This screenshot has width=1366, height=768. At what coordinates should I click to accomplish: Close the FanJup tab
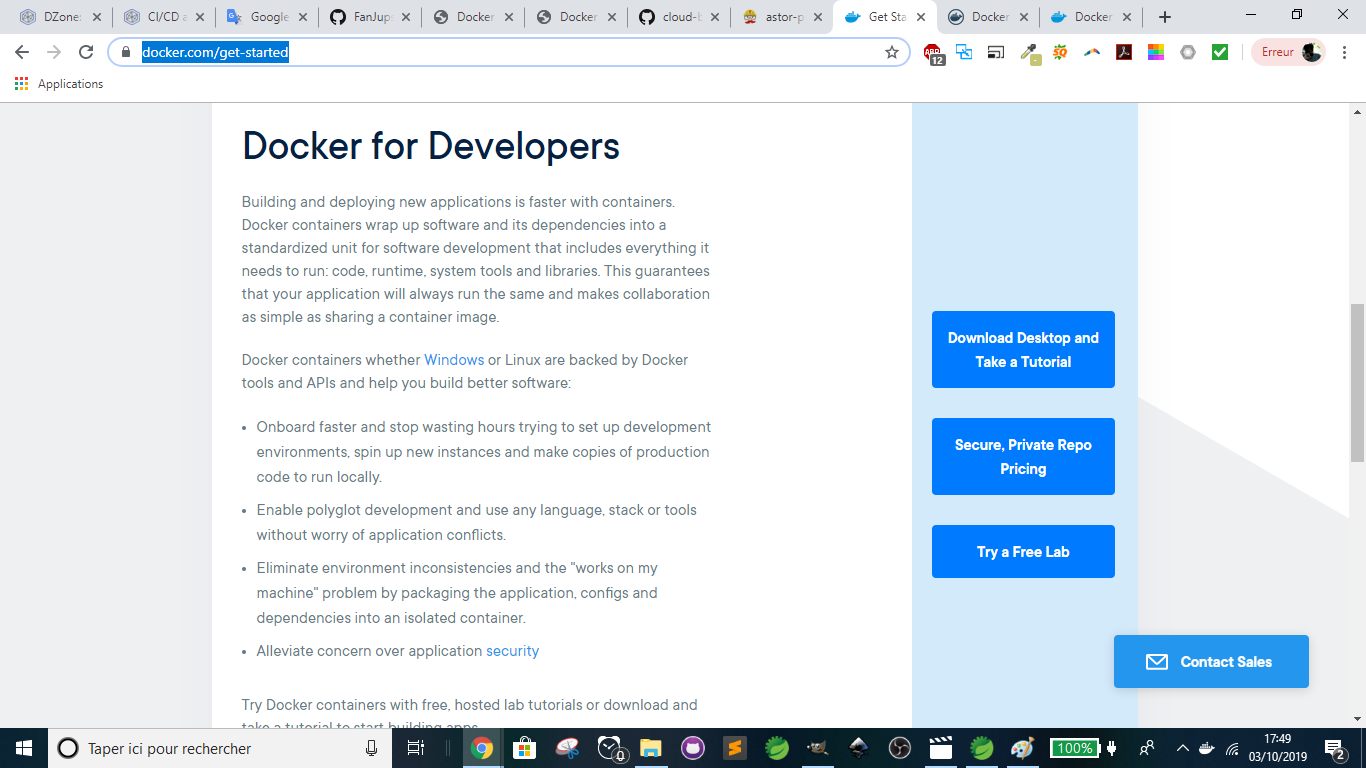(406, 17)
